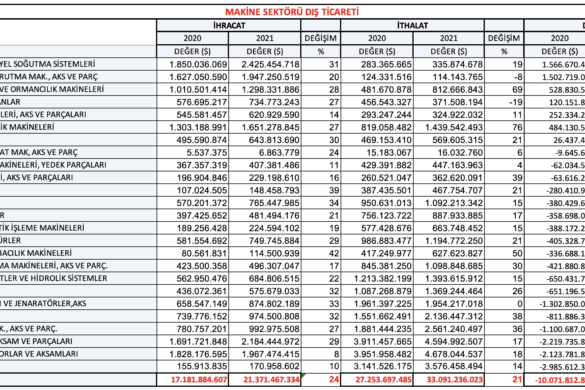Select the İHRACAT header cell
The height and width of the screenshot is (390, 585).
point(229,25)
